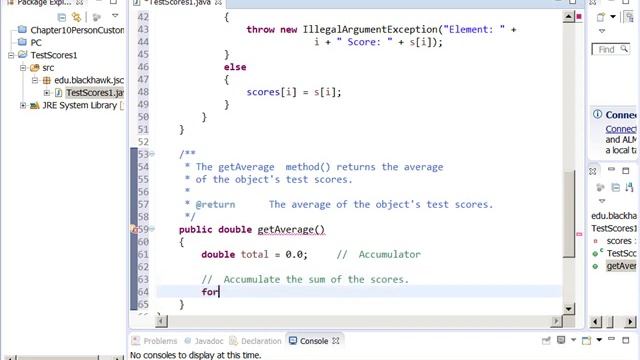
Task: Open the Connect link
Action: pyautogui.click(x=620, y=129)
